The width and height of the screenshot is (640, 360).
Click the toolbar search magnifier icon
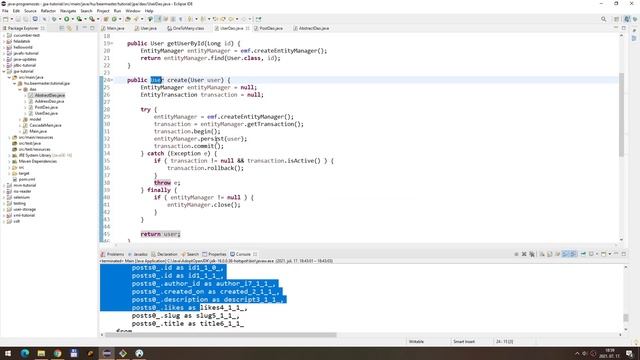pos(603,19)
